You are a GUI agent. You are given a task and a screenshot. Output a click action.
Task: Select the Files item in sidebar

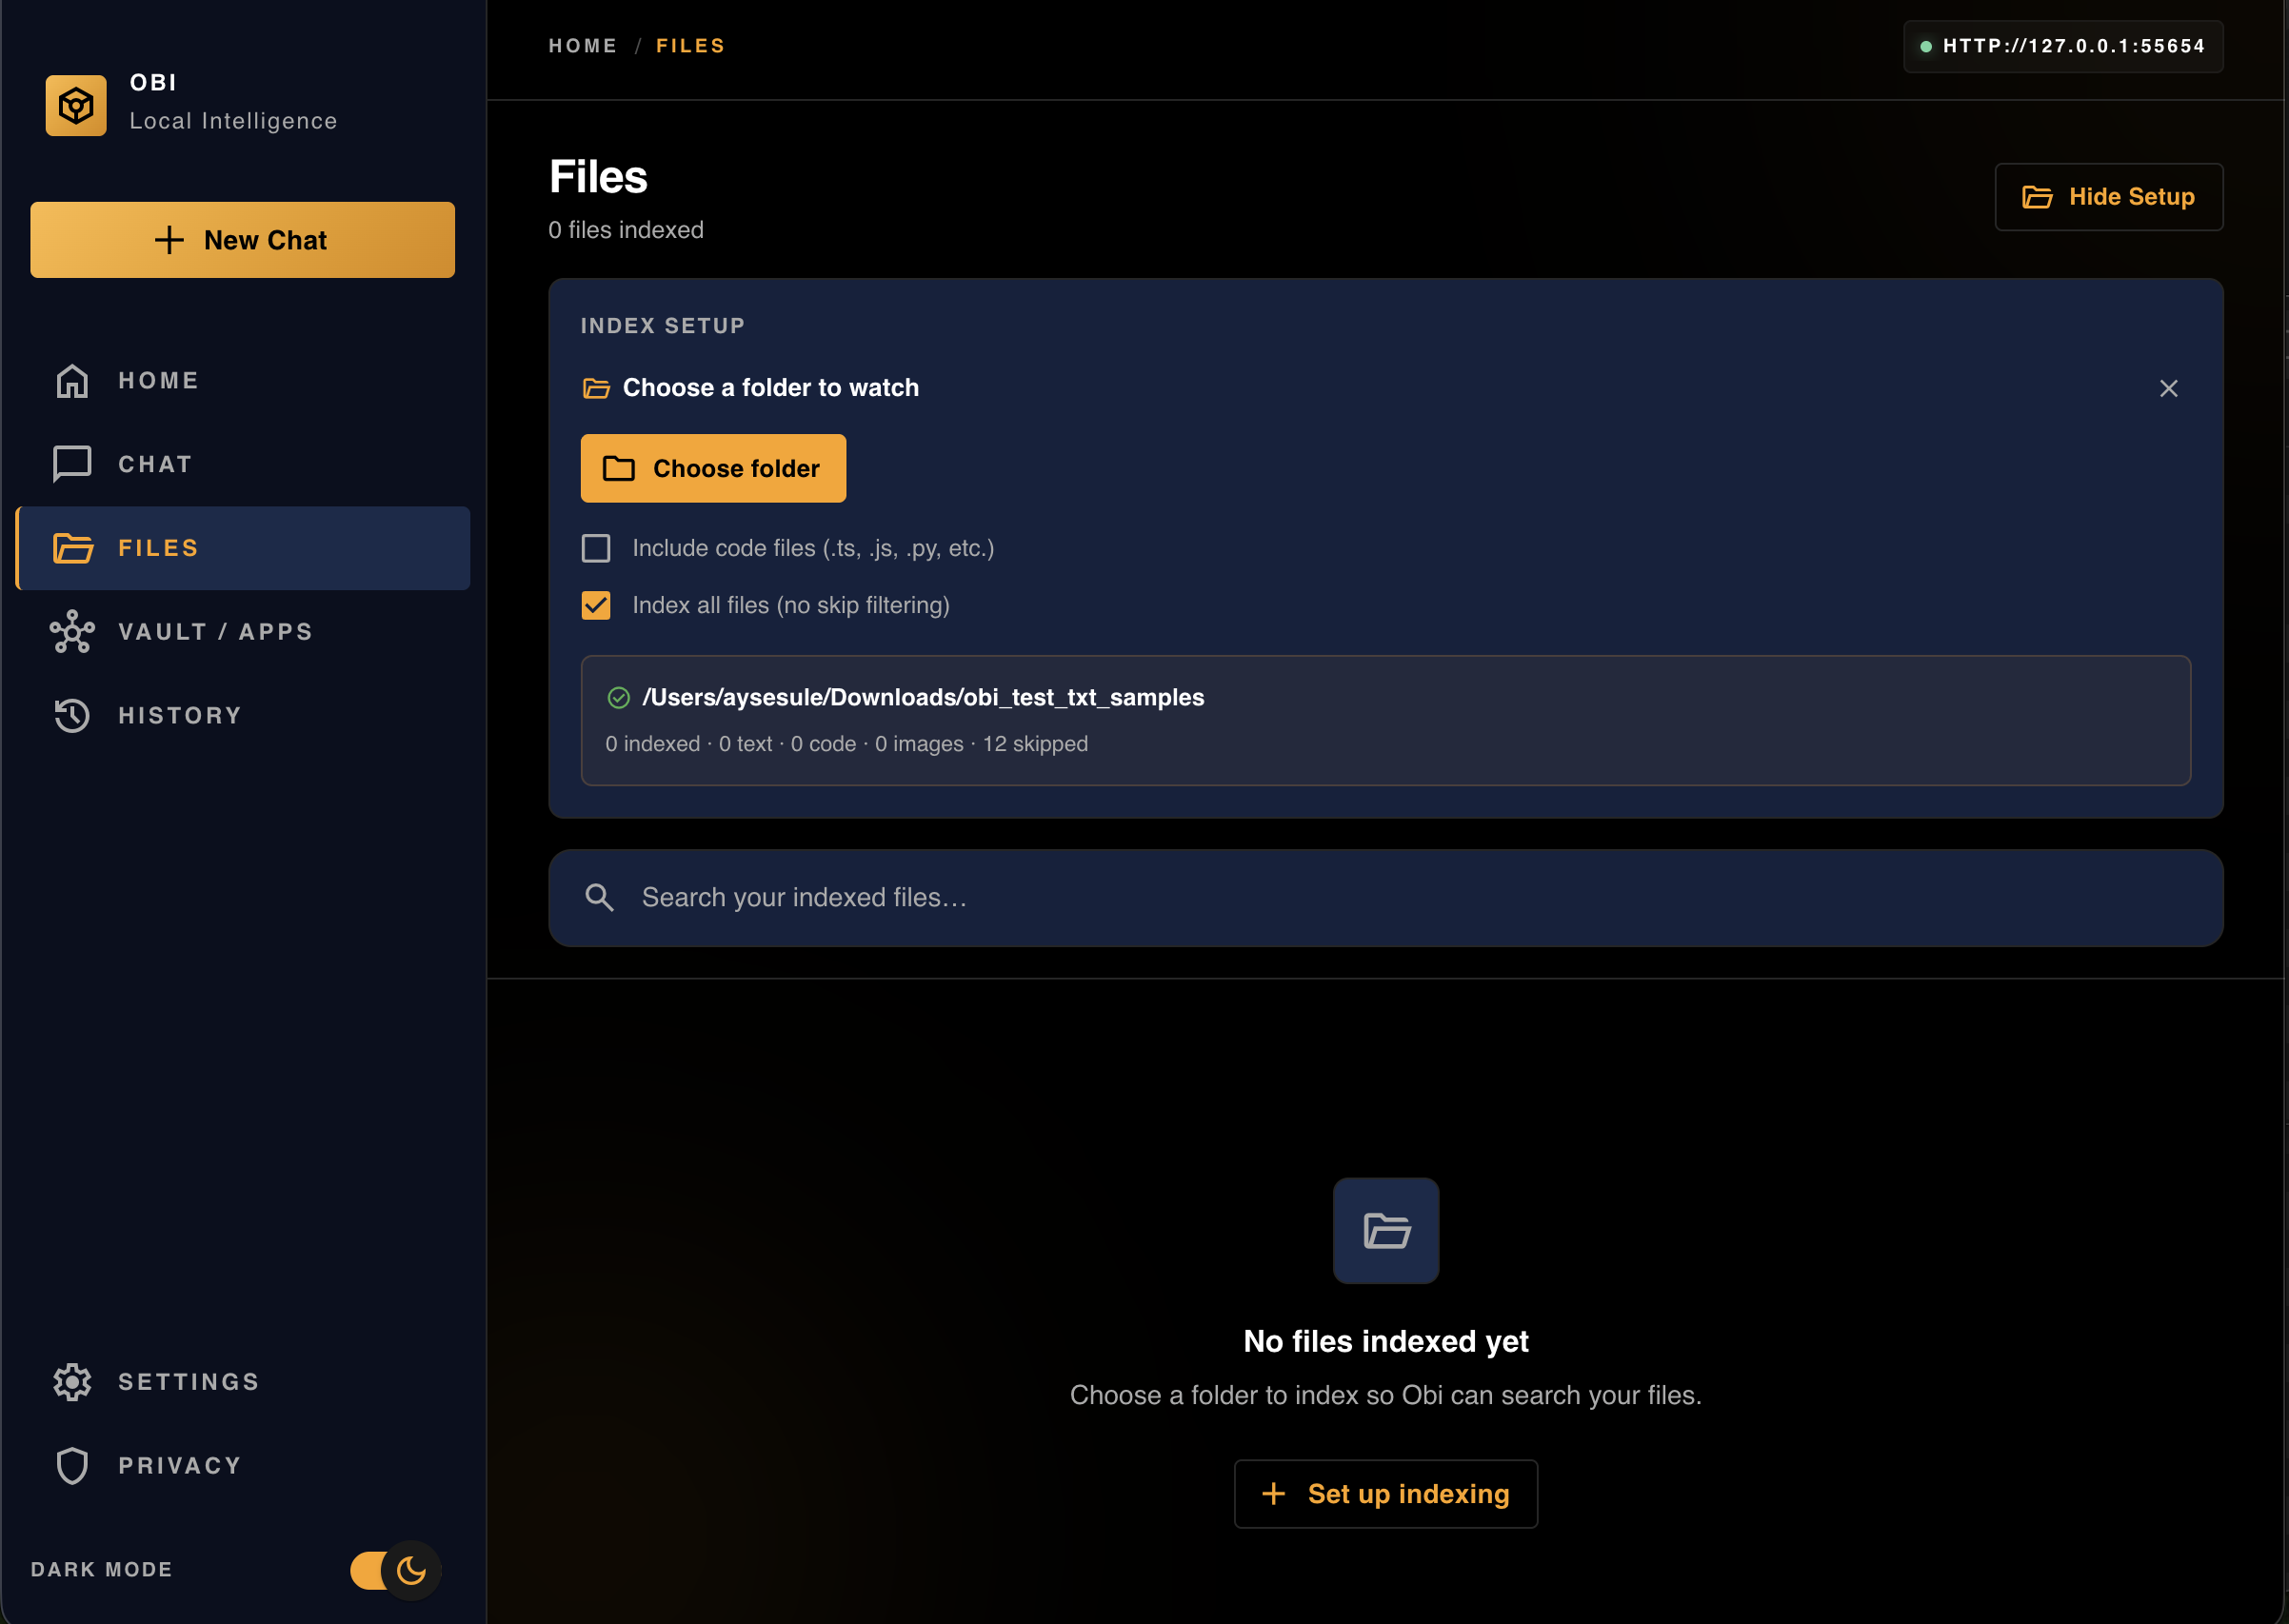pos(243,548)
